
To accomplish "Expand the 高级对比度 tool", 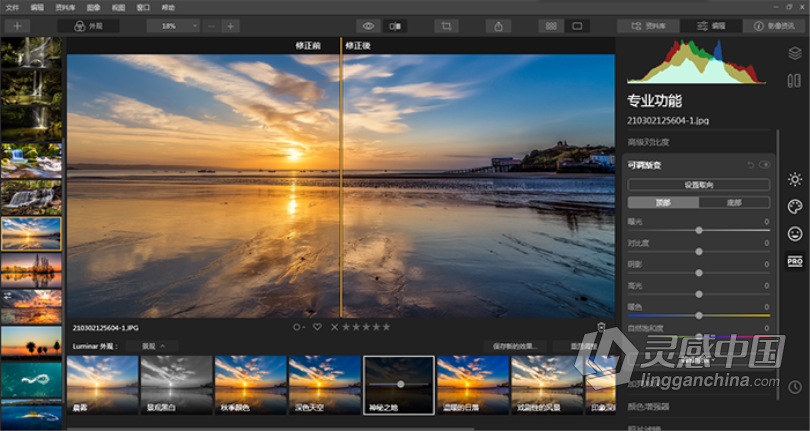I will (648, 142).
